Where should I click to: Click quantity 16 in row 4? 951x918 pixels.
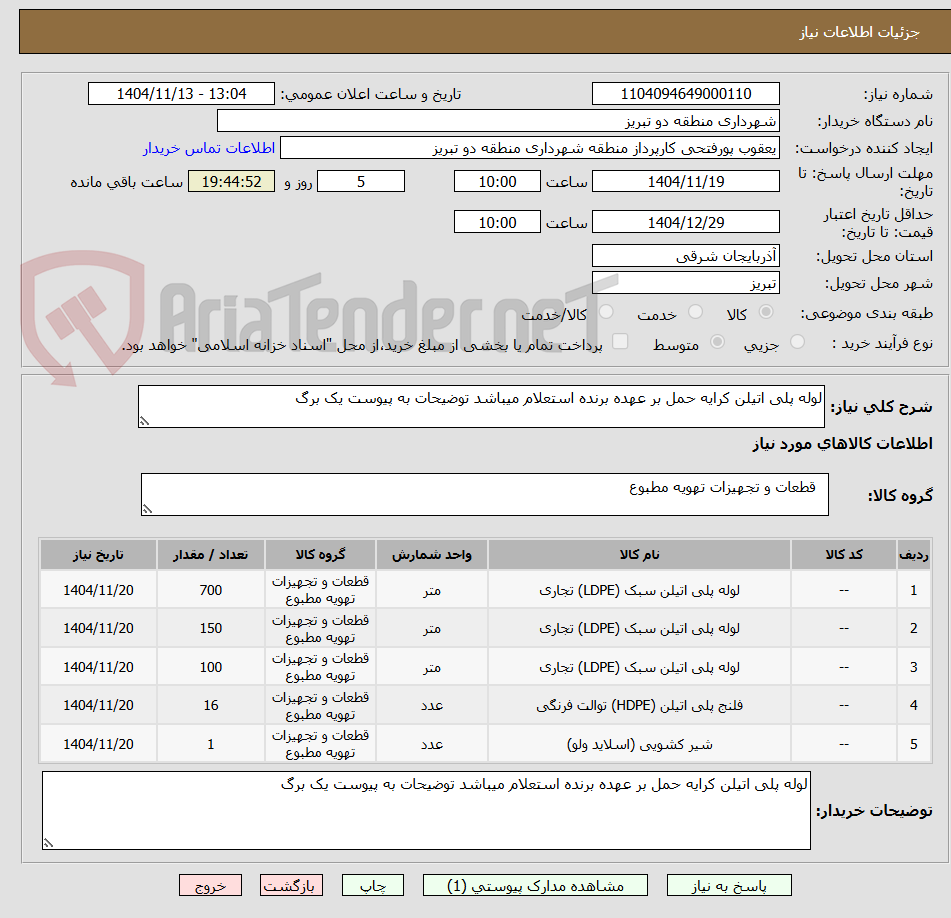(210, 705)
